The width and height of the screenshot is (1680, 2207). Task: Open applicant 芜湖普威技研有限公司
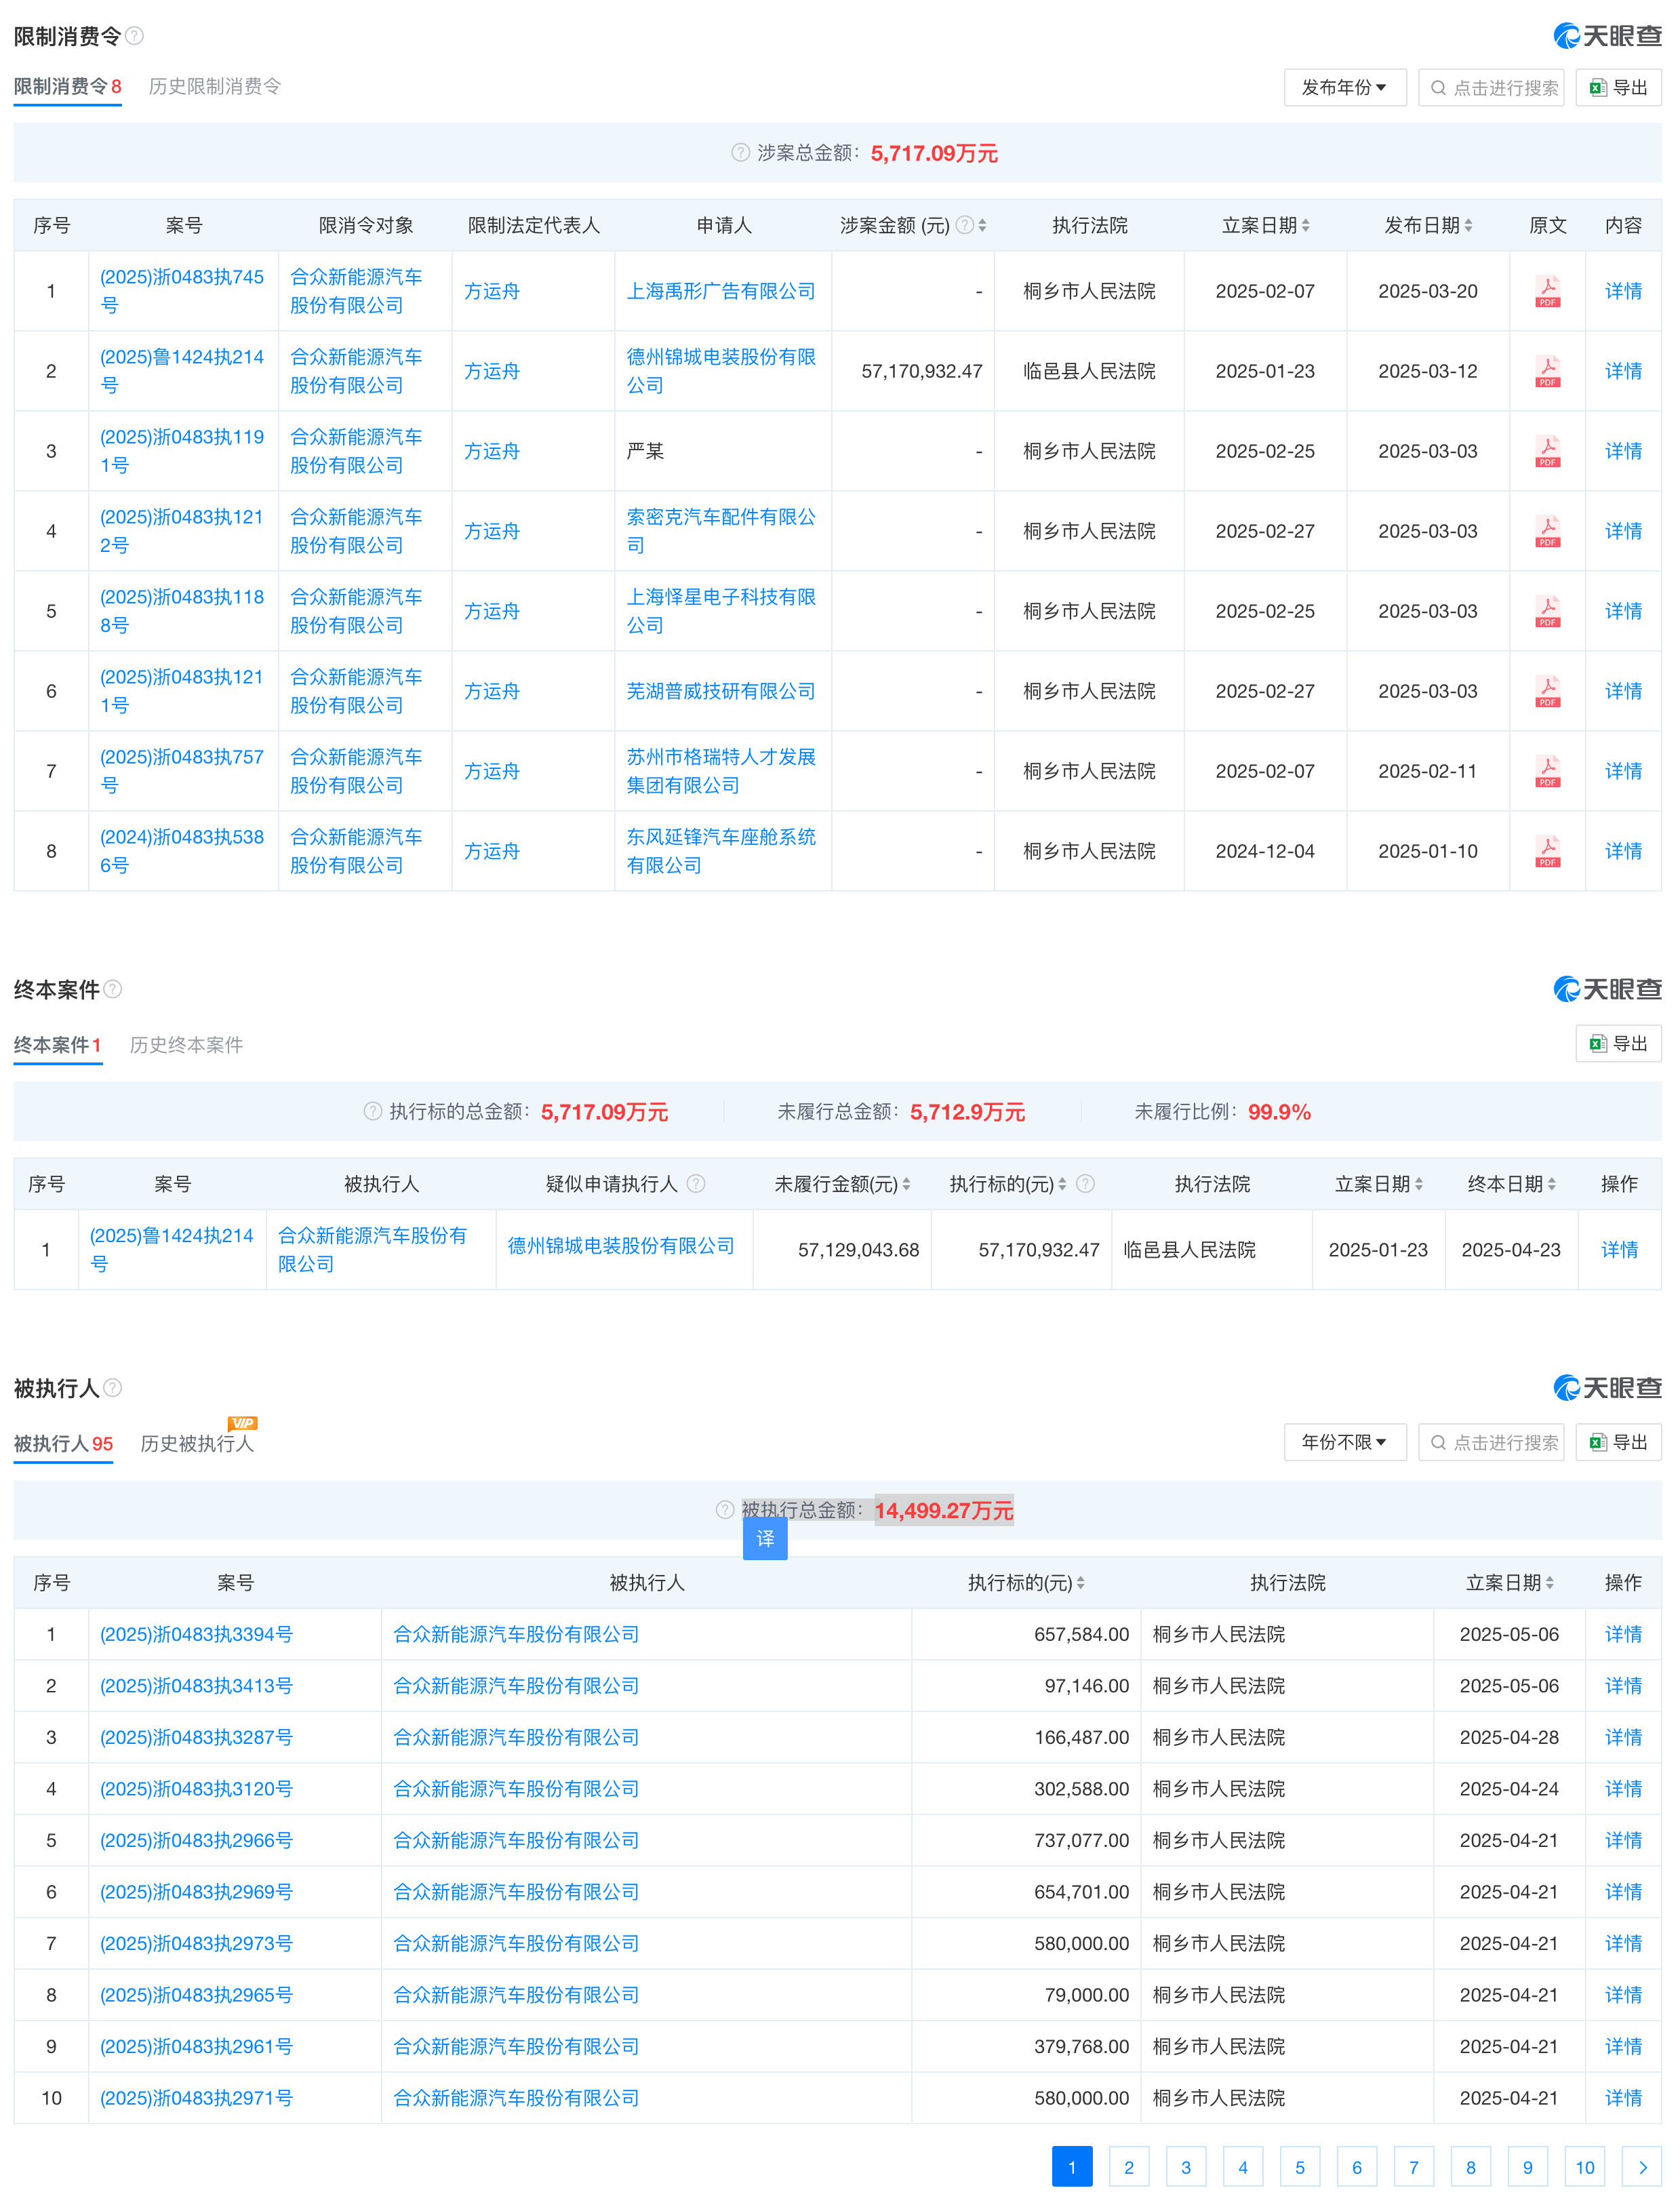coord(721,691)
